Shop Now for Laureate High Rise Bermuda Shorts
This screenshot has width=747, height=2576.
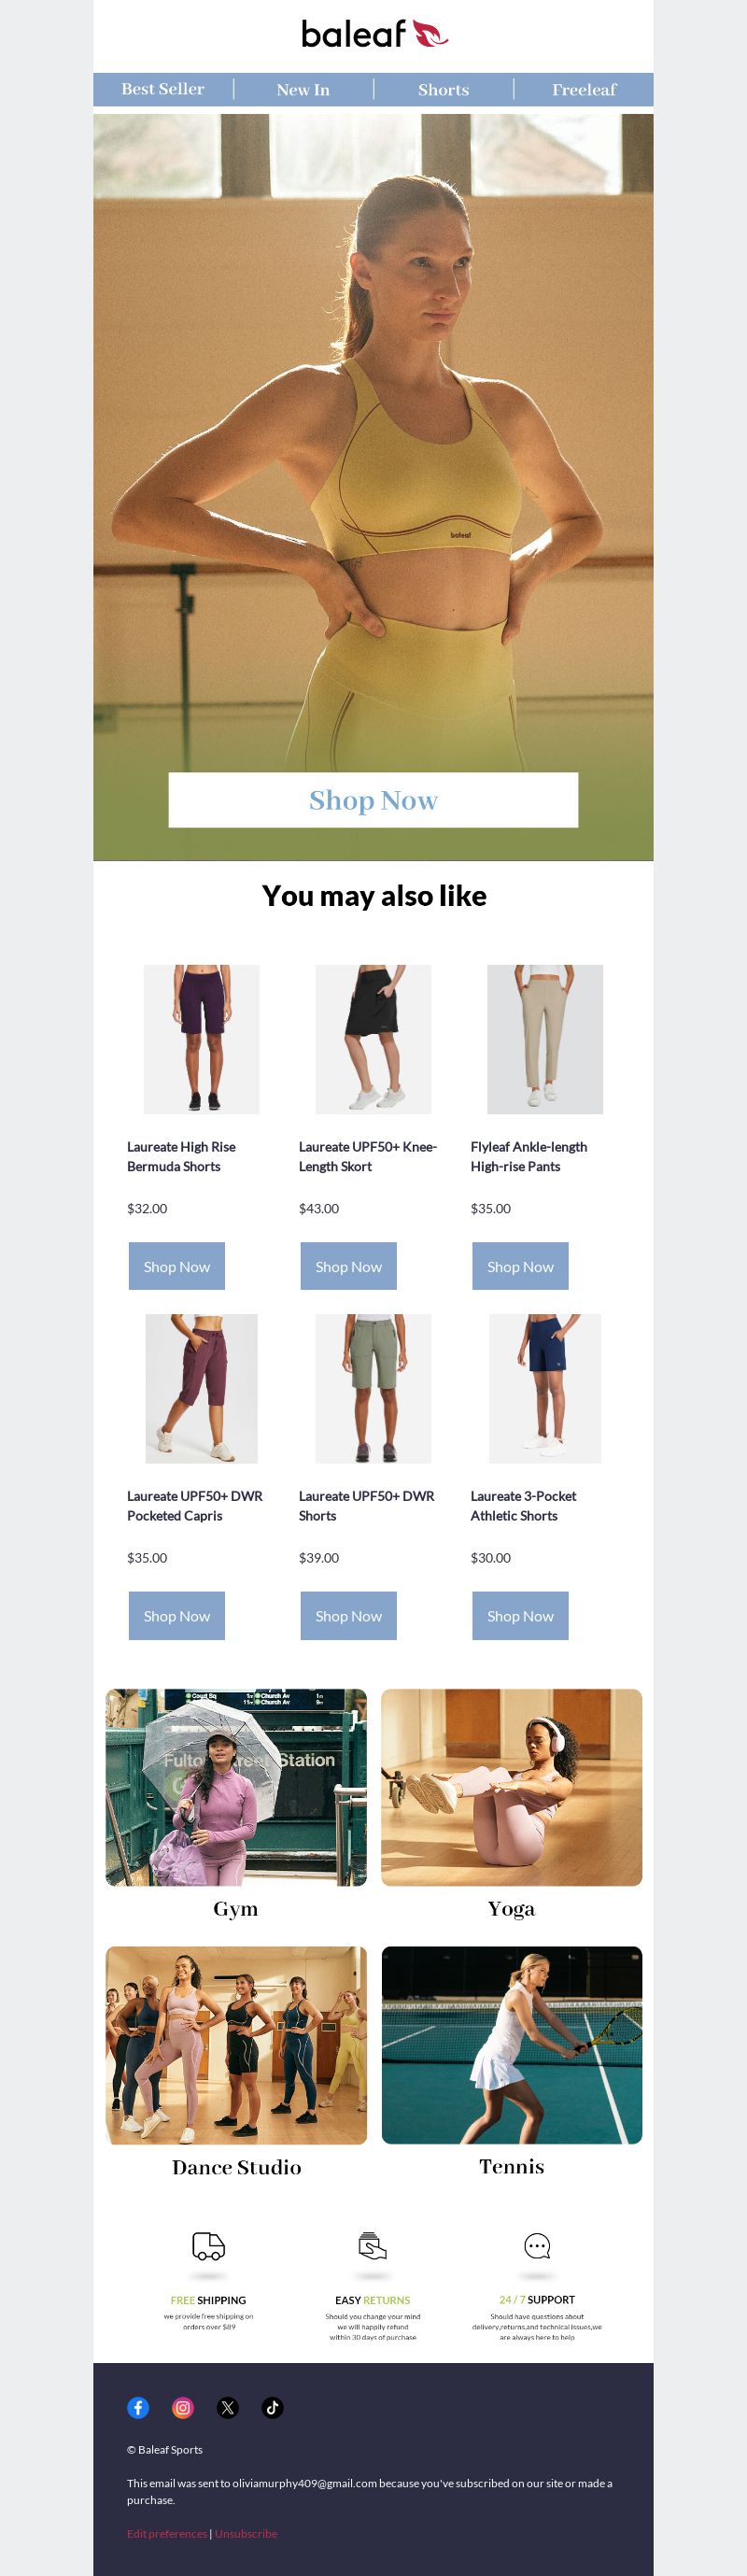point(177,1266)
